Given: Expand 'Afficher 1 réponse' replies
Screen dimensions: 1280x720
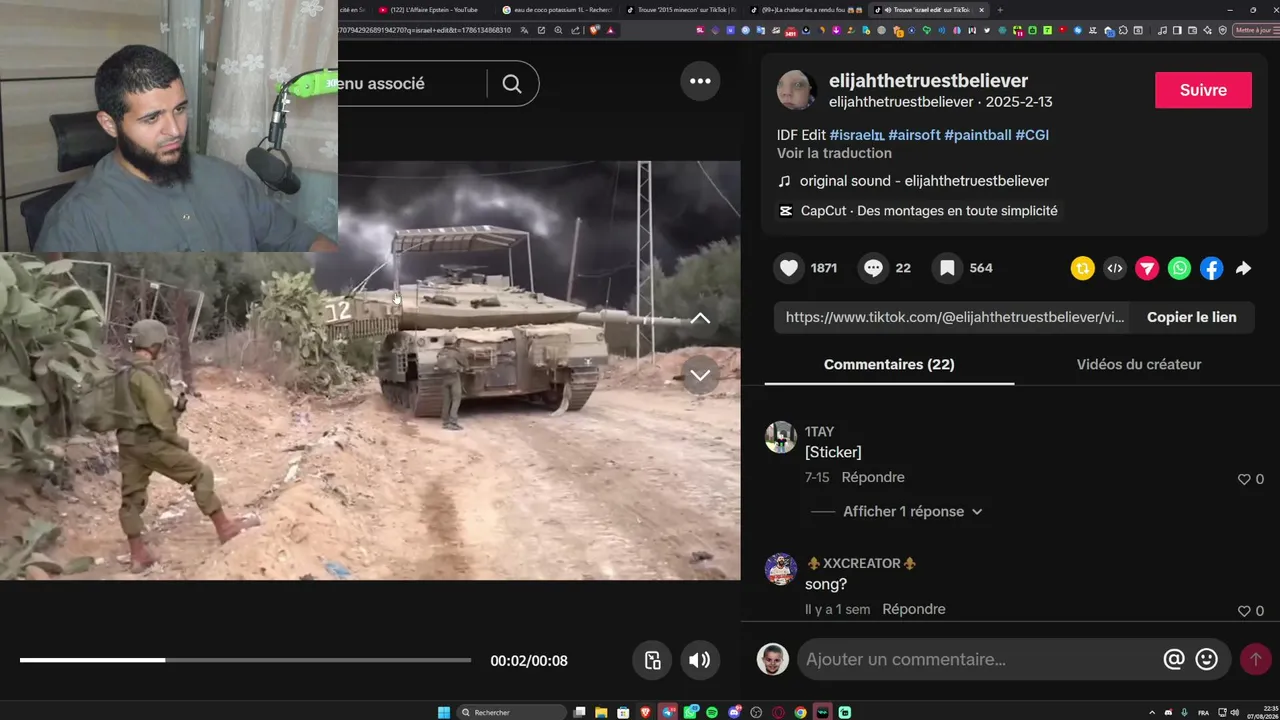Looking at the screenshot, I should pos(913,511).
